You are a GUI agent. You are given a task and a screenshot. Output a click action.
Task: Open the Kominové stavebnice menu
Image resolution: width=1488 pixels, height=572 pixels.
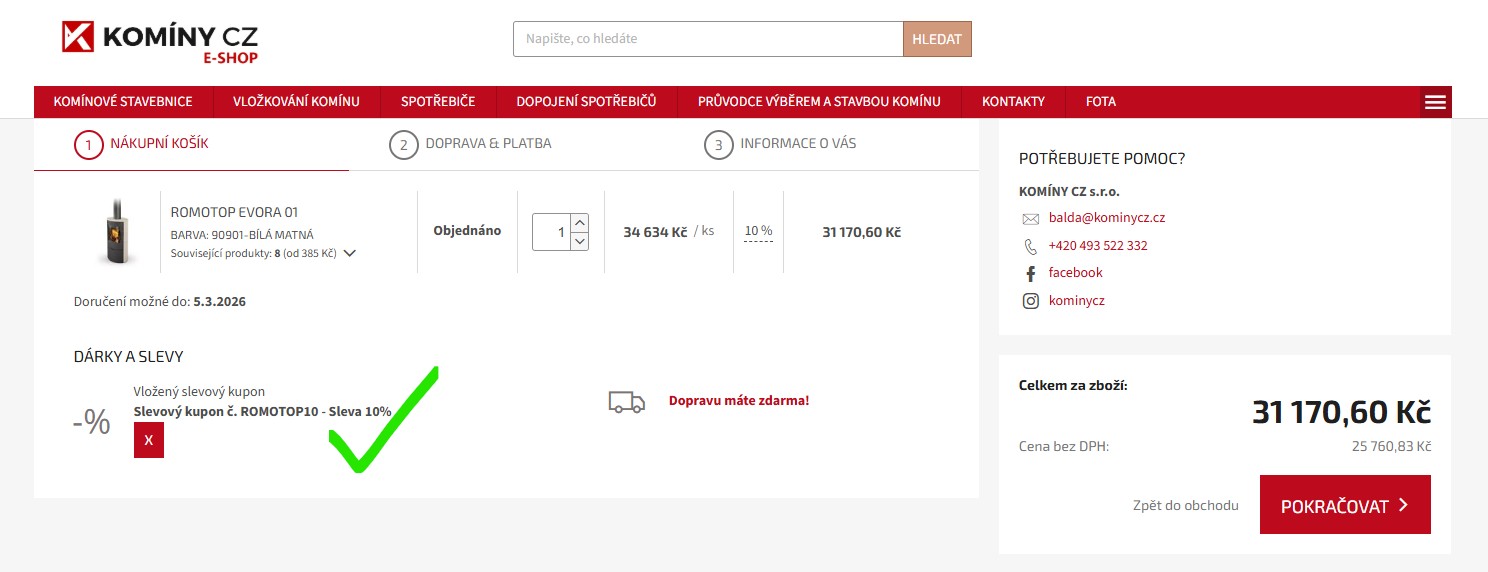point(123,102)
